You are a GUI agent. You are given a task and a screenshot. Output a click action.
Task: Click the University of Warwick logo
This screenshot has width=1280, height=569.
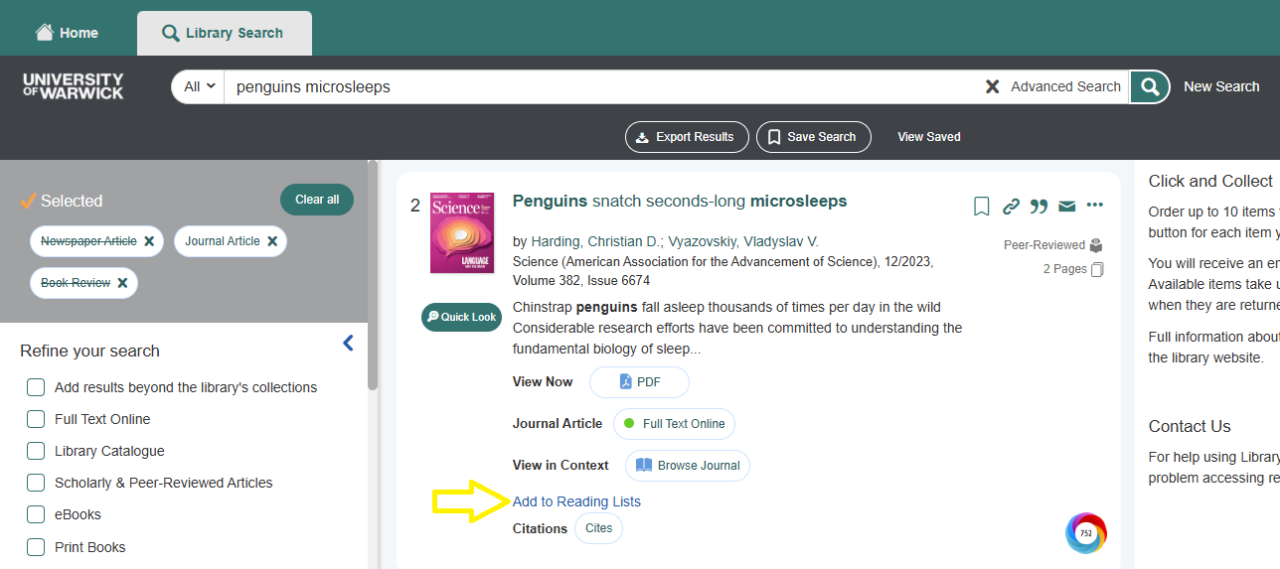click(x=73, y=86)
